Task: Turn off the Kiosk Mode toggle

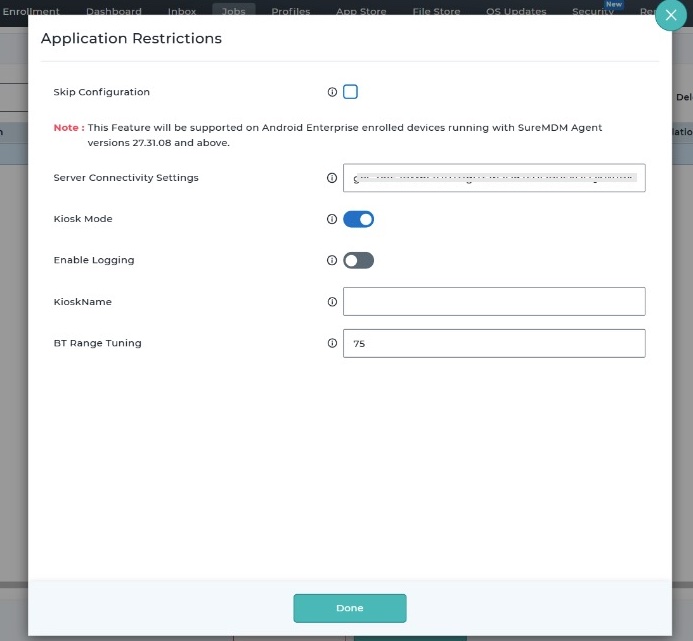Action: 358,219
